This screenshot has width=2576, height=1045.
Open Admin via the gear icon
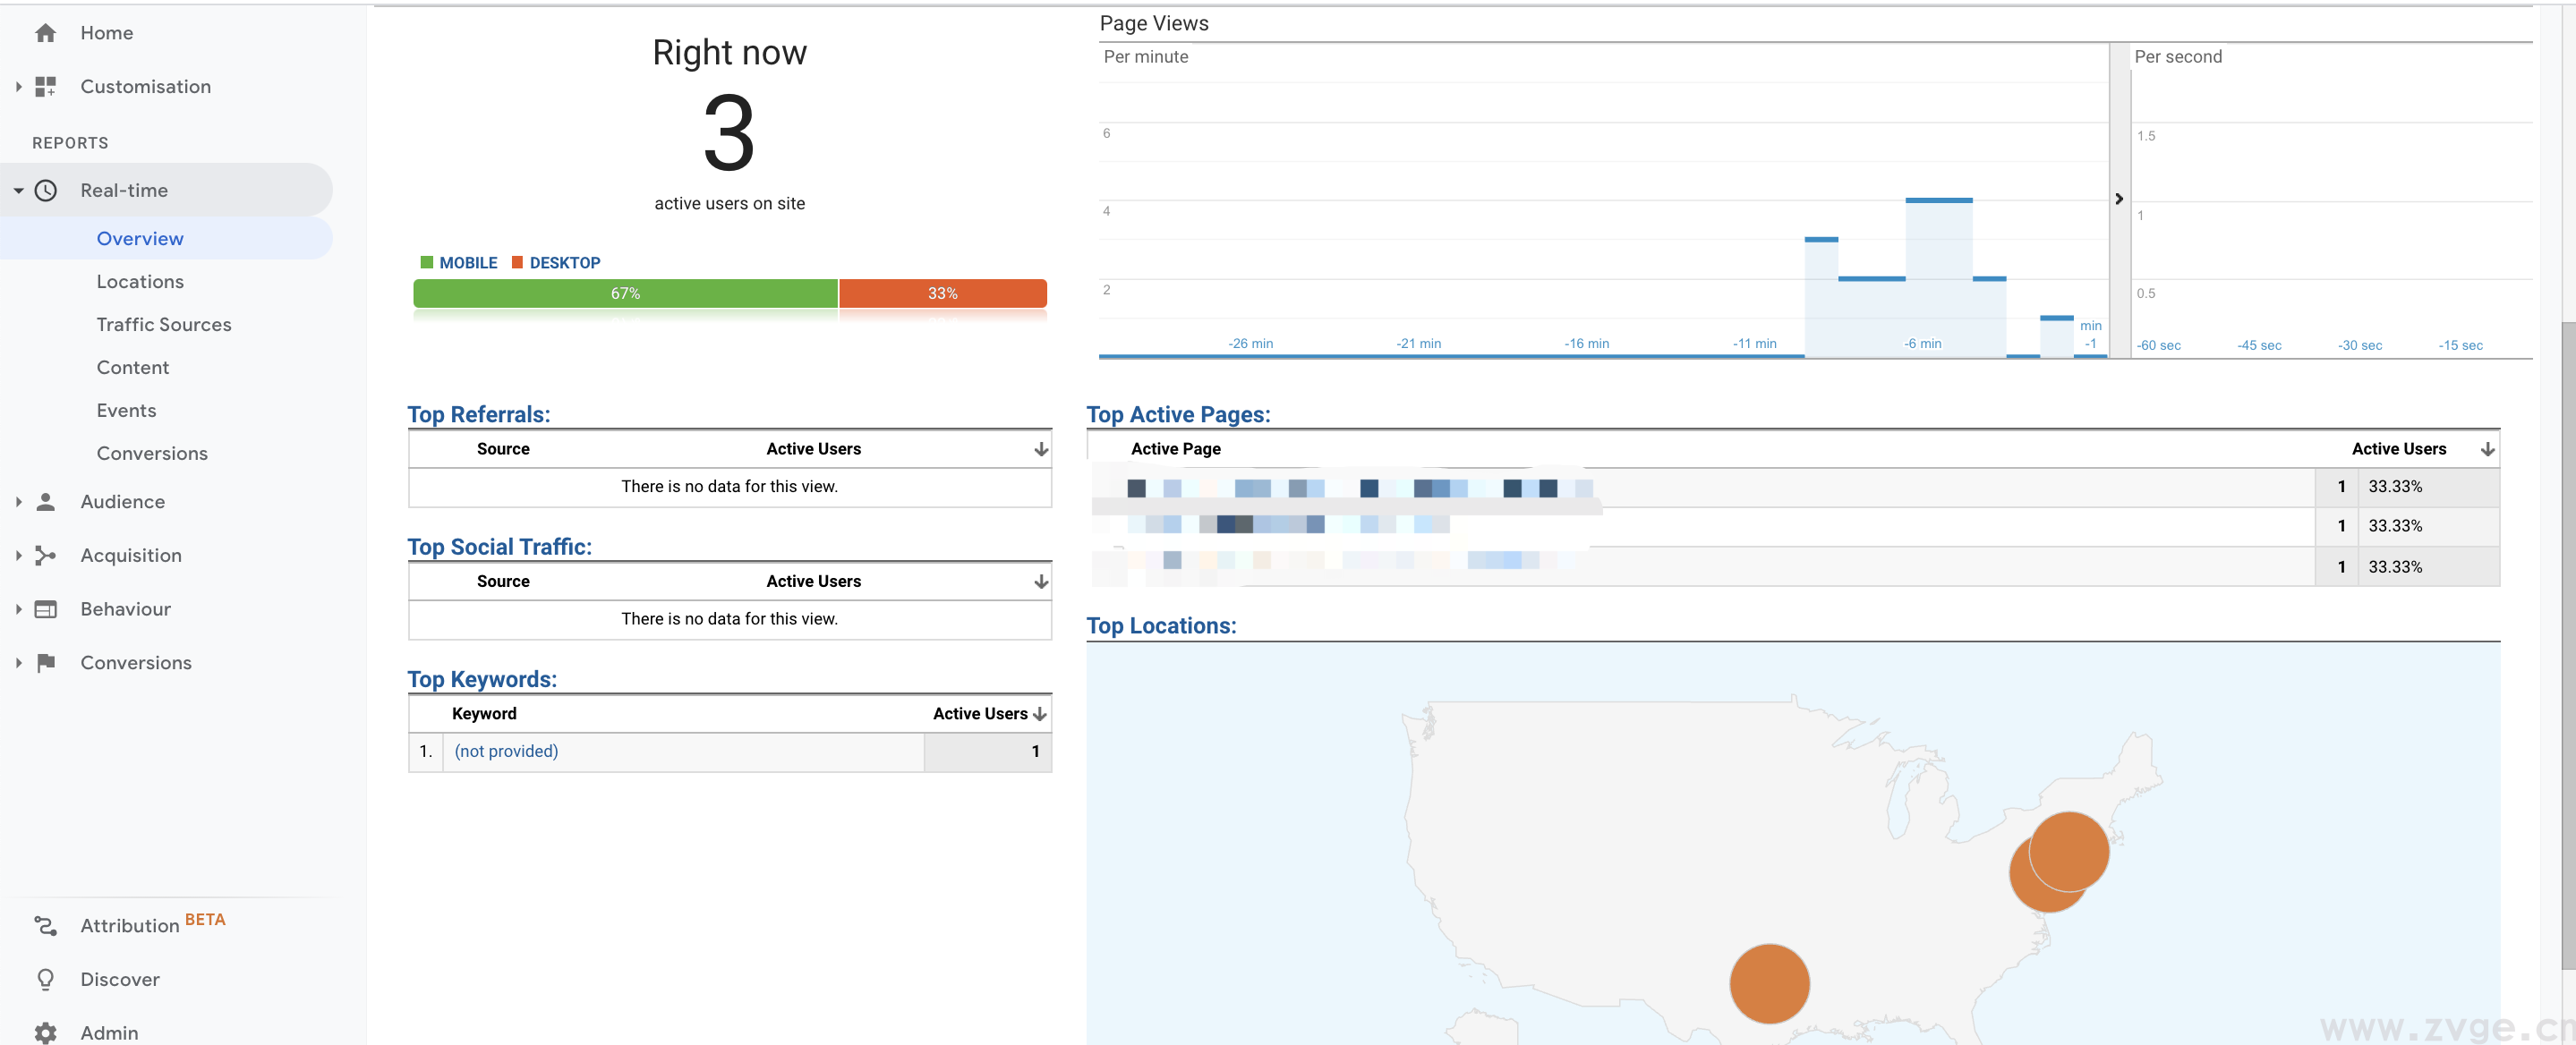coord(45,1032)
